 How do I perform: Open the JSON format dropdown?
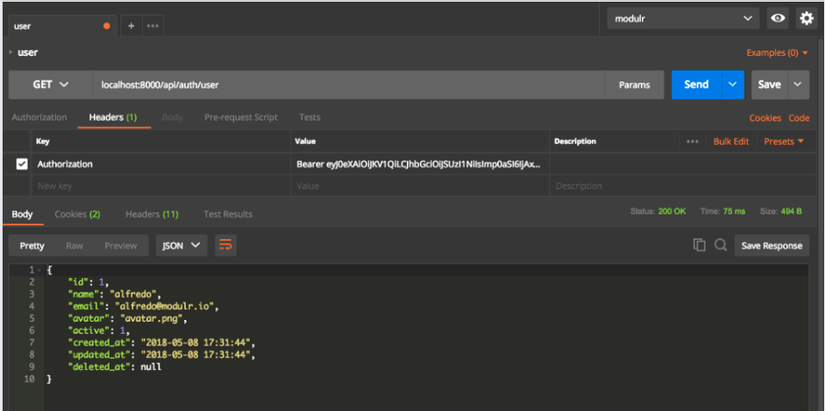tap(181, 245)
